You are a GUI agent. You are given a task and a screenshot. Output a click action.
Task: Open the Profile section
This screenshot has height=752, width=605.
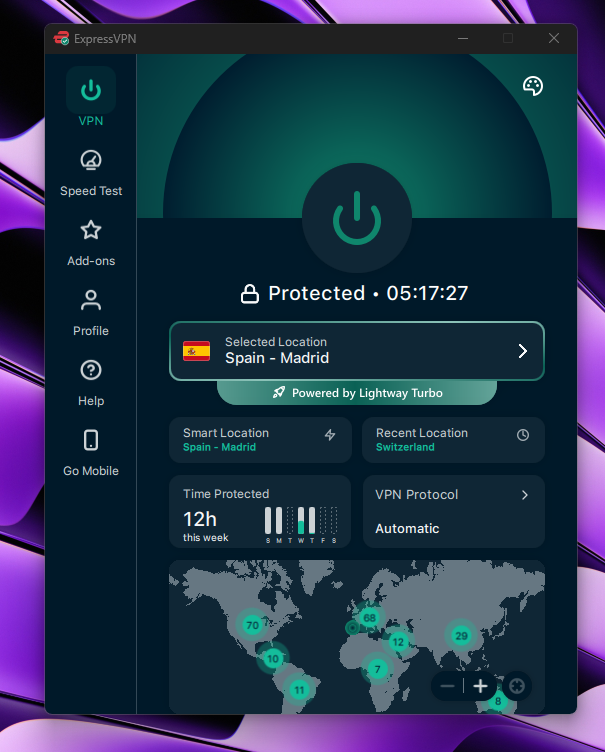pos(91,313)
